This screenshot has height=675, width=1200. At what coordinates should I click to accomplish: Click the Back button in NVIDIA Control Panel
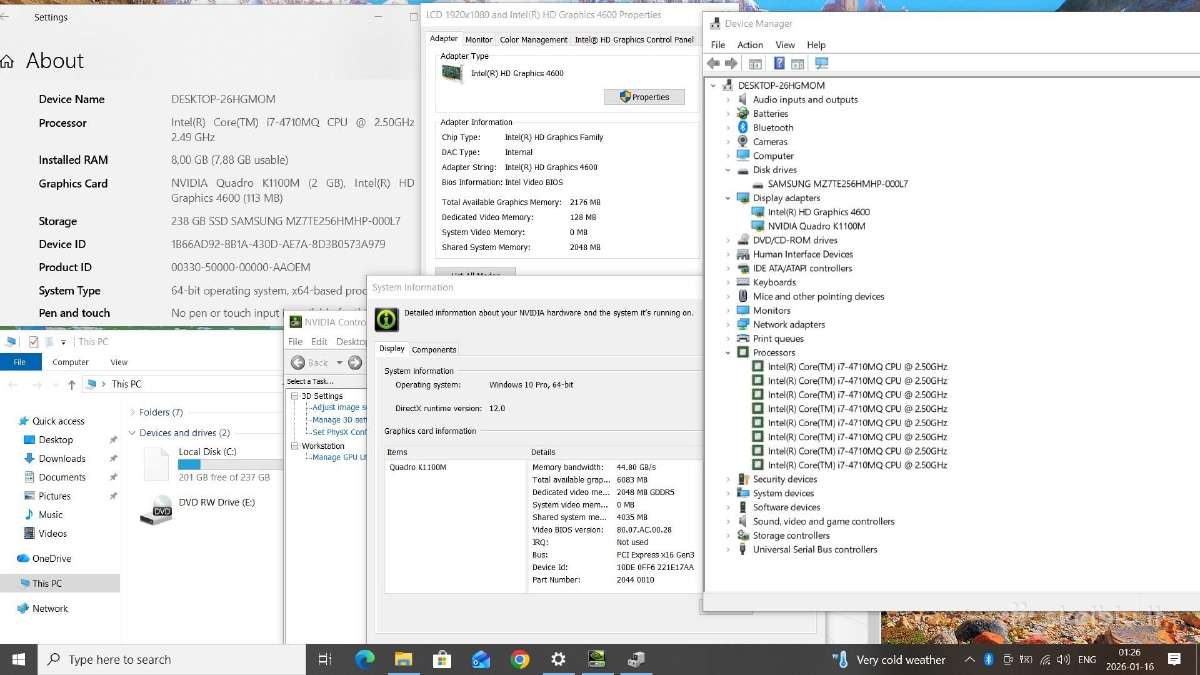(x=309, y=363)
